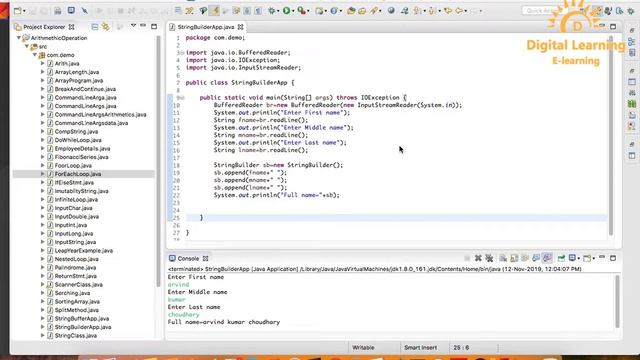Viewport: 640px width, 360px height.
Task: Click Collapse All in Project Explorer
Action: click(x=95, y=27)
